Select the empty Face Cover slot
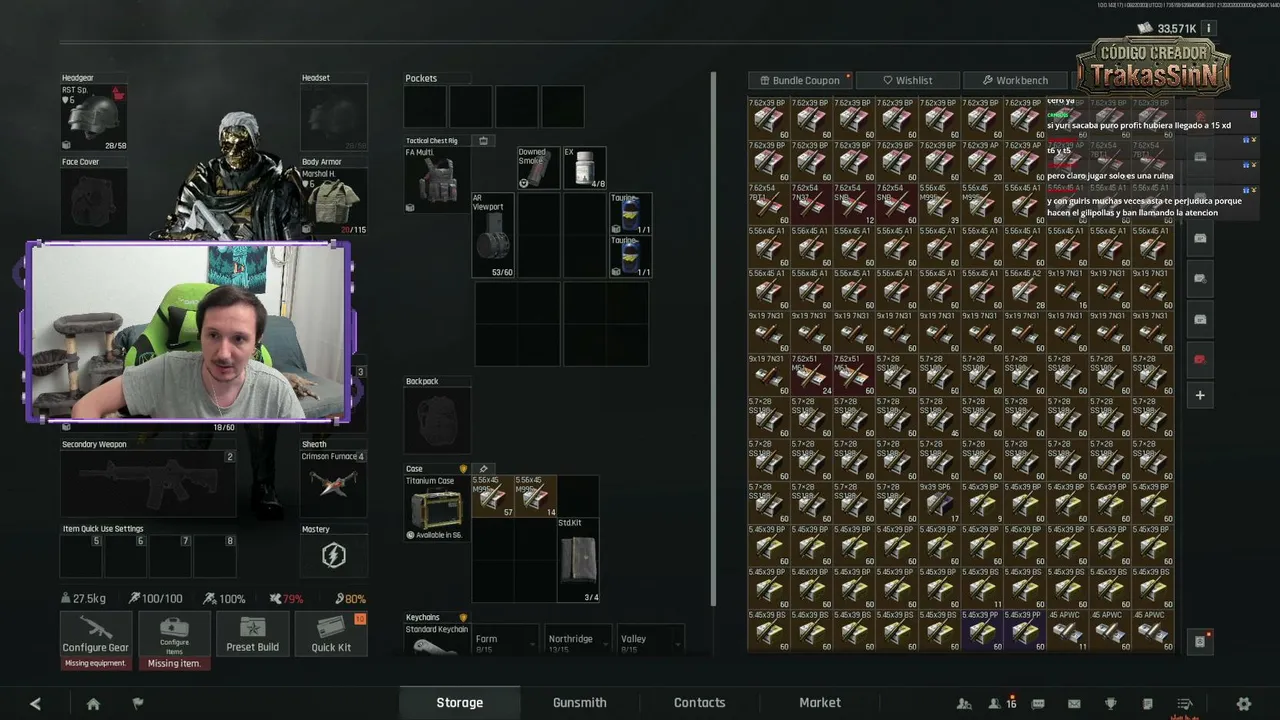Viewport: 1280px width, 720px height. (94, 201)
